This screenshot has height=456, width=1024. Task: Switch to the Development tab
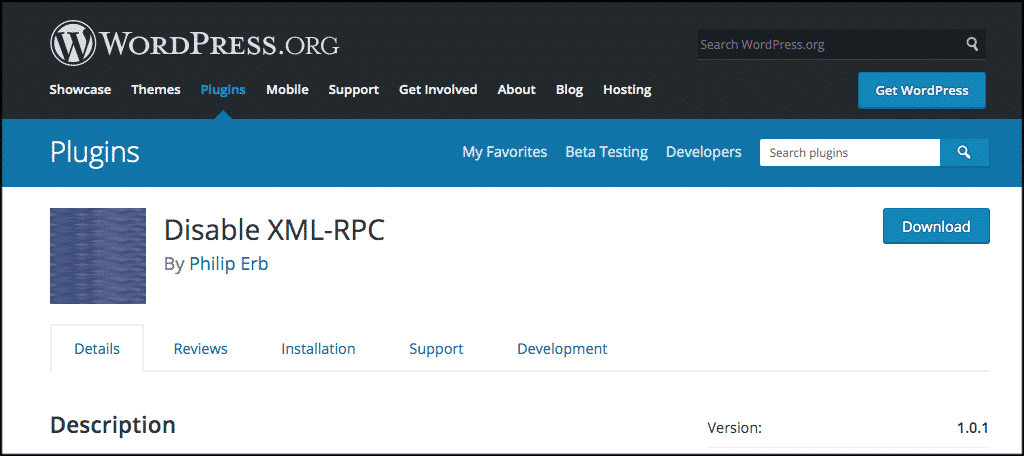[x=562, y=349]
